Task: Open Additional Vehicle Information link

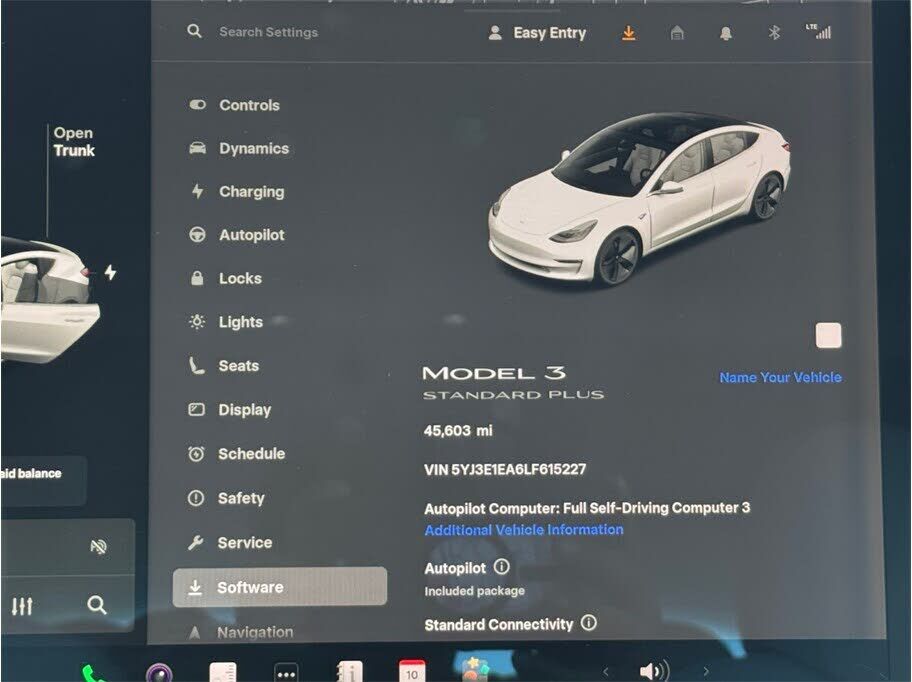Action: 523,530
